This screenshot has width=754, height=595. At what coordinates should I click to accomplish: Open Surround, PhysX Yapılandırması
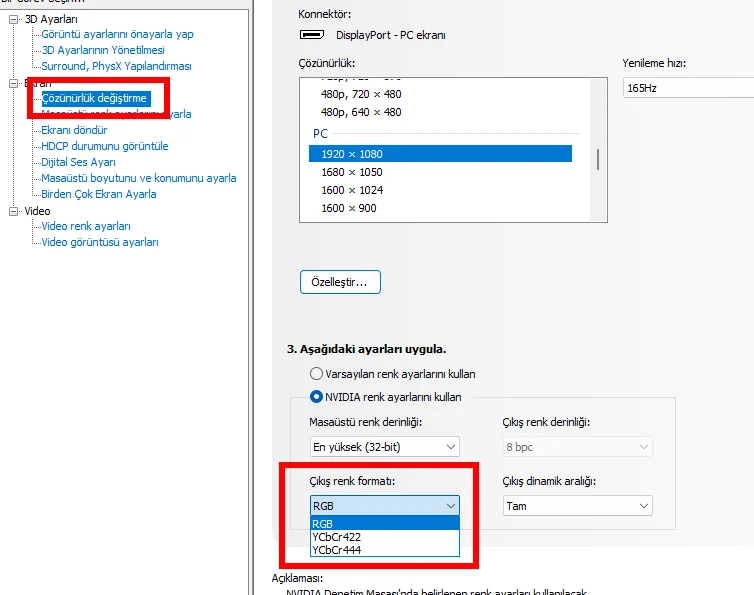(x=116, y=66)
